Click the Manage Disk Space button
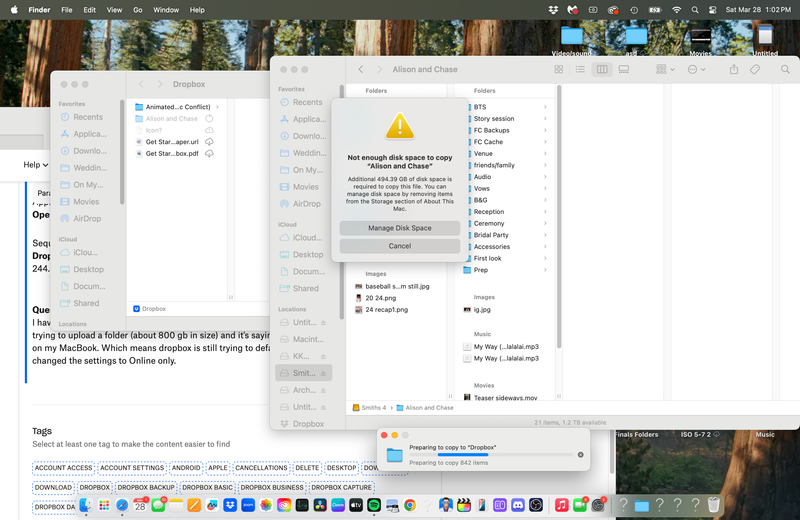Screen dimensions: 800x520 [399, 228]
